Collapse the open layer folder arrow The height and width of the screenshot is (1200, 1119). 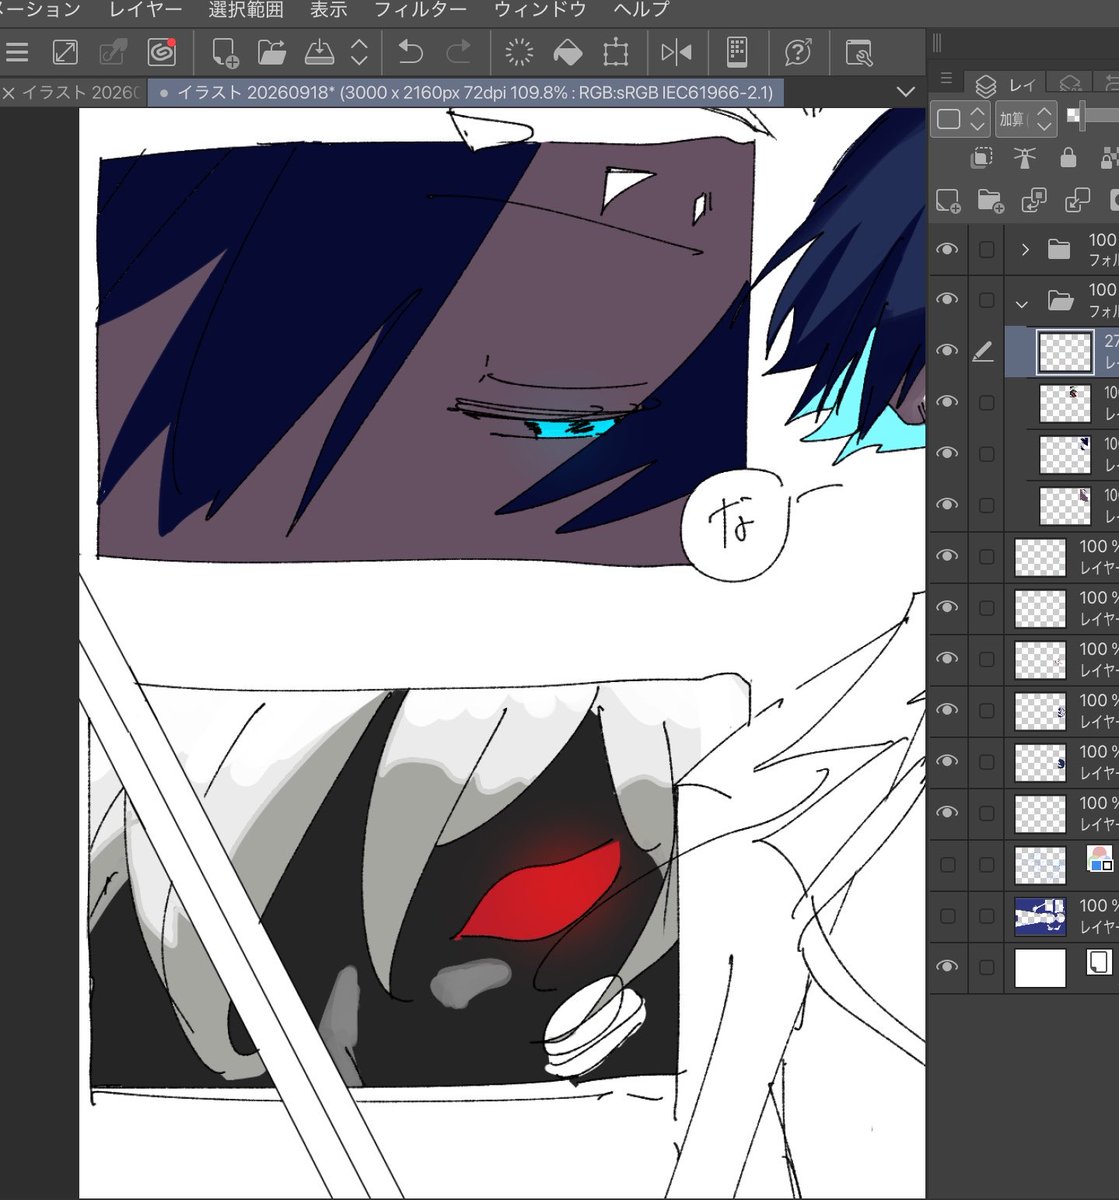click(x=1022, y=302)
